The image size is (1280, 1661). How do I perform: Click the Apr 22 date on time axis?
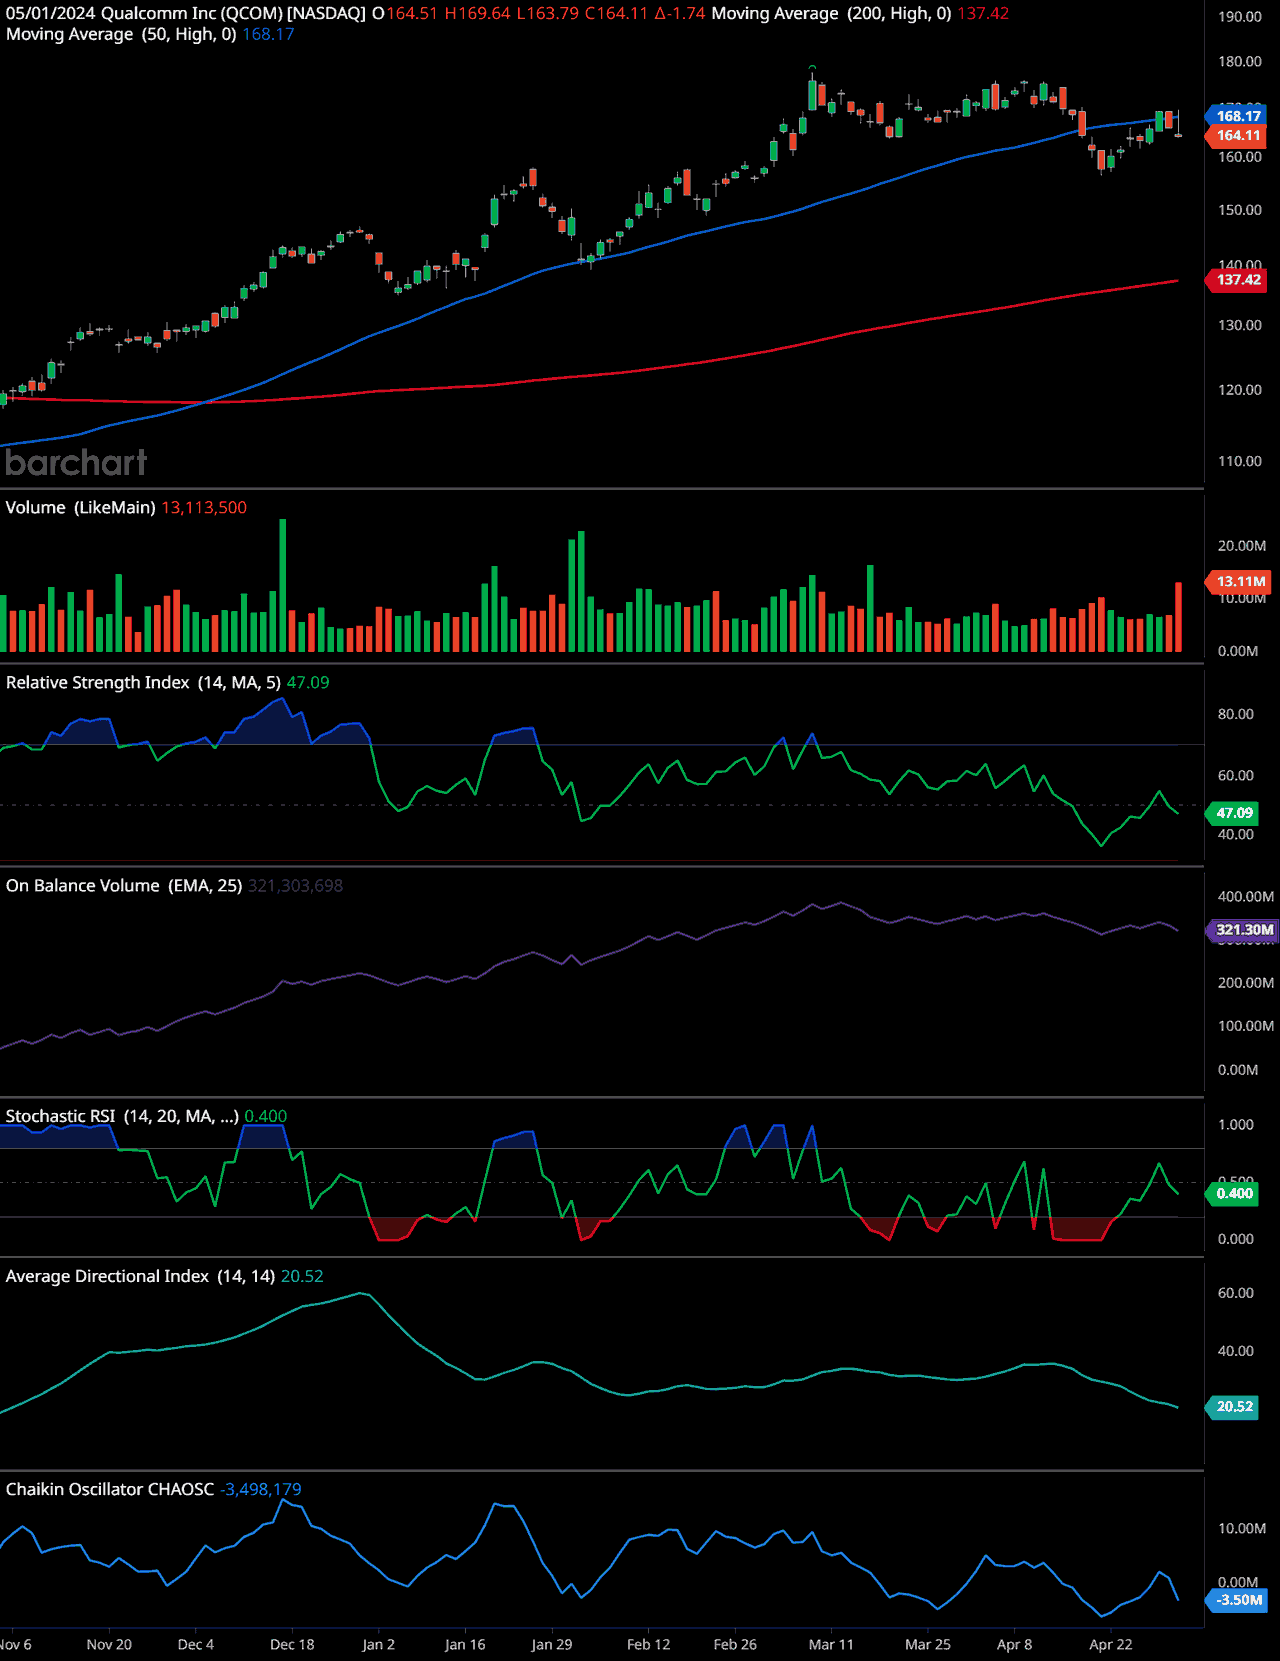(x=1110, y=1644)
